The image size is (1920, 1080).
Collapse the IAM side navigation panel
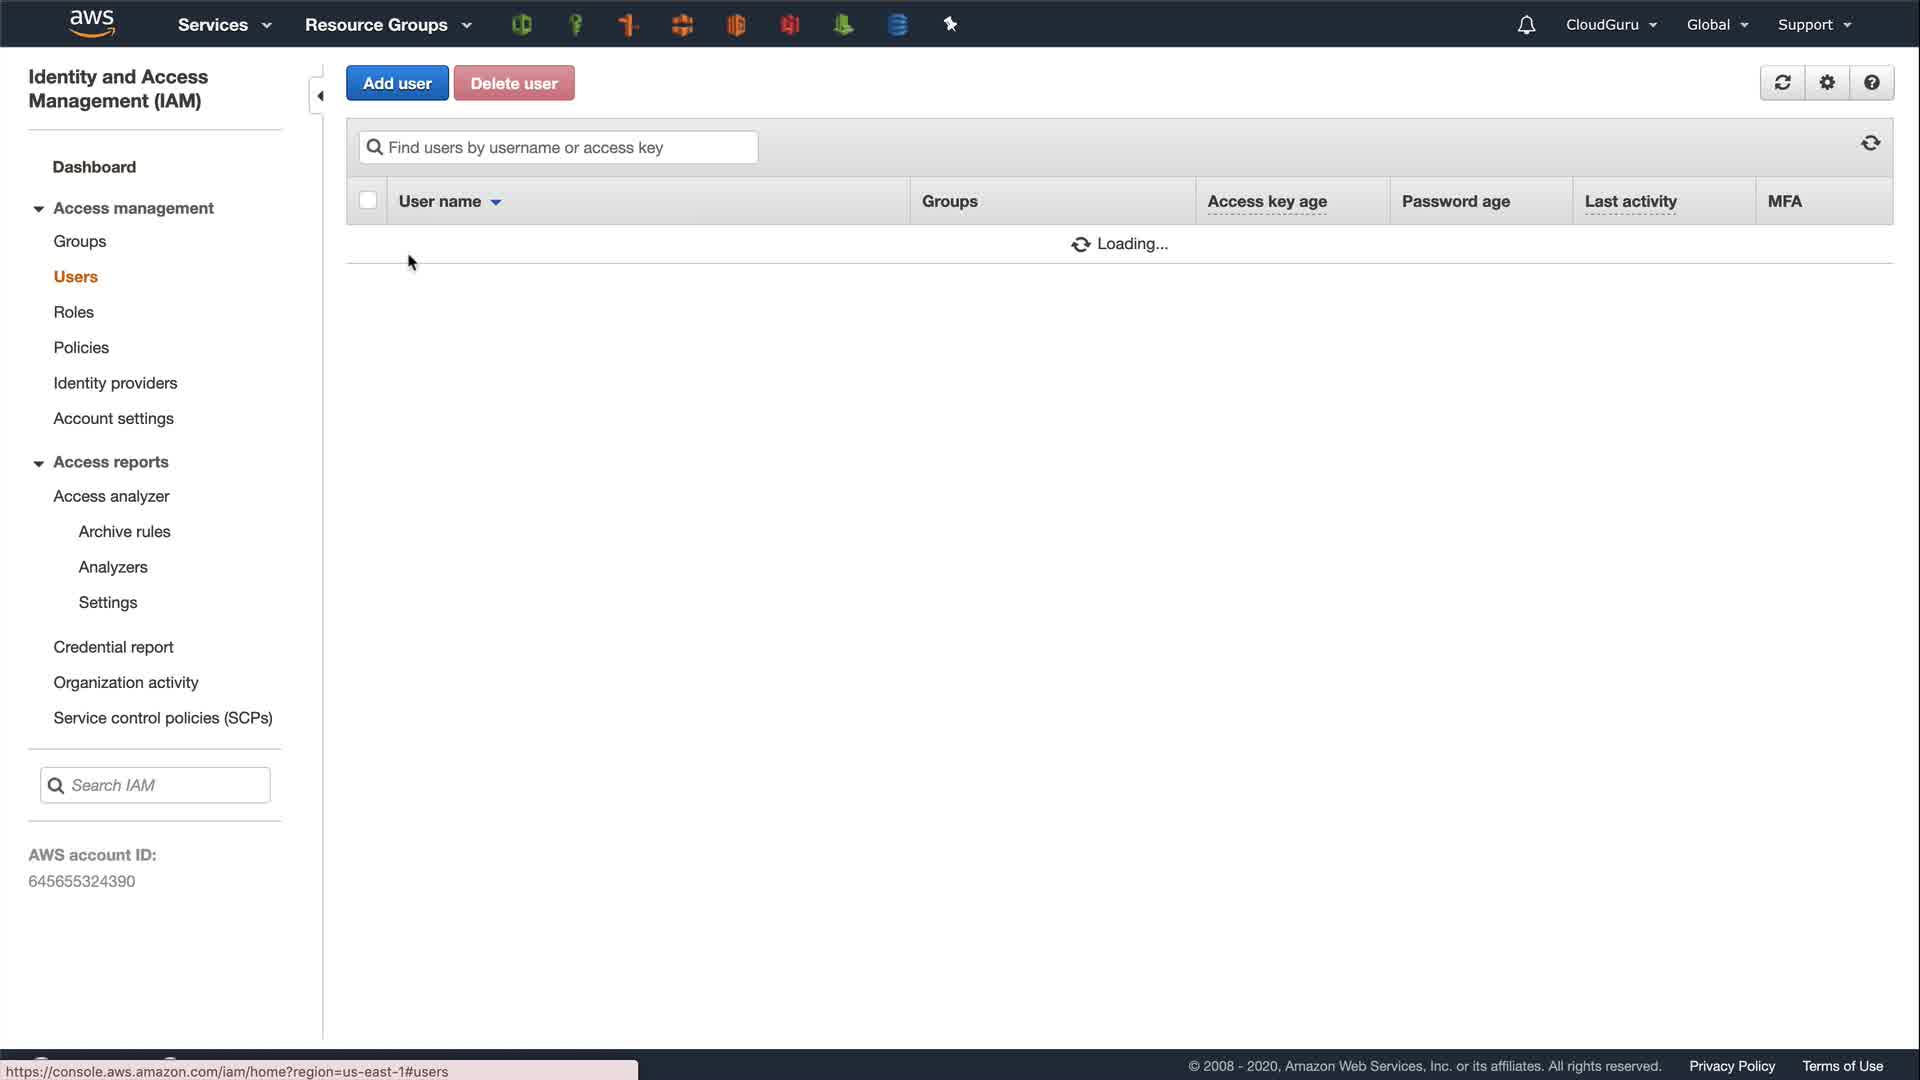(x=319, y=96)
